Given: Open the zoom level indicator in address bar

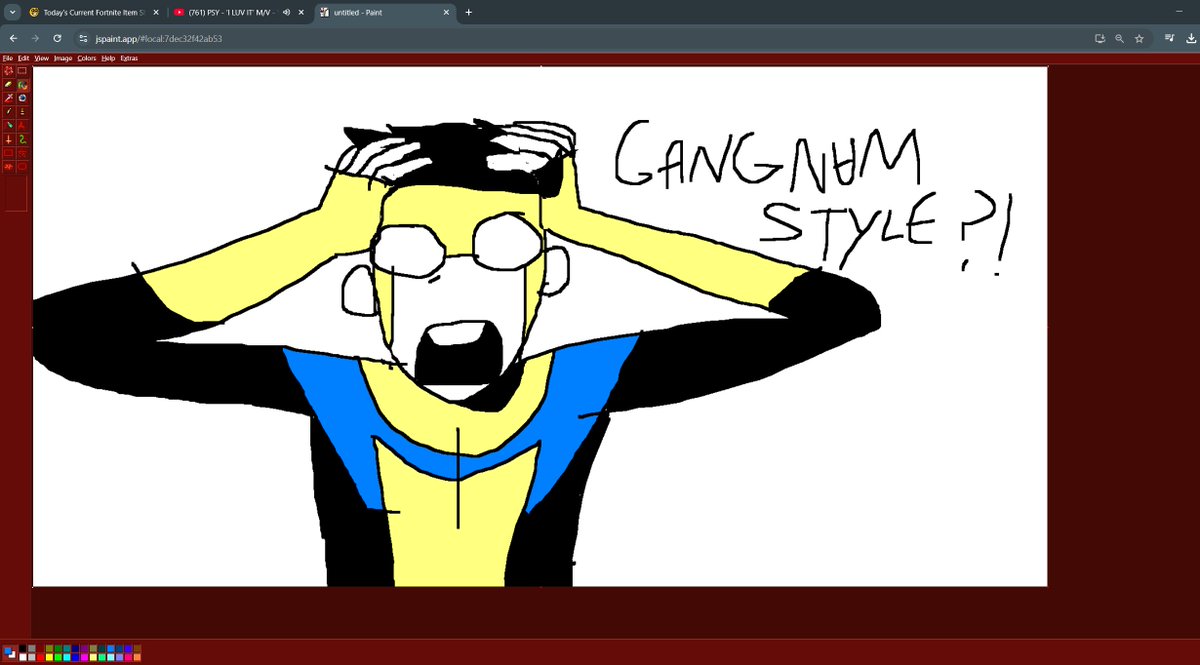Looking at the screenshot, I should (x=1120, y=38).
